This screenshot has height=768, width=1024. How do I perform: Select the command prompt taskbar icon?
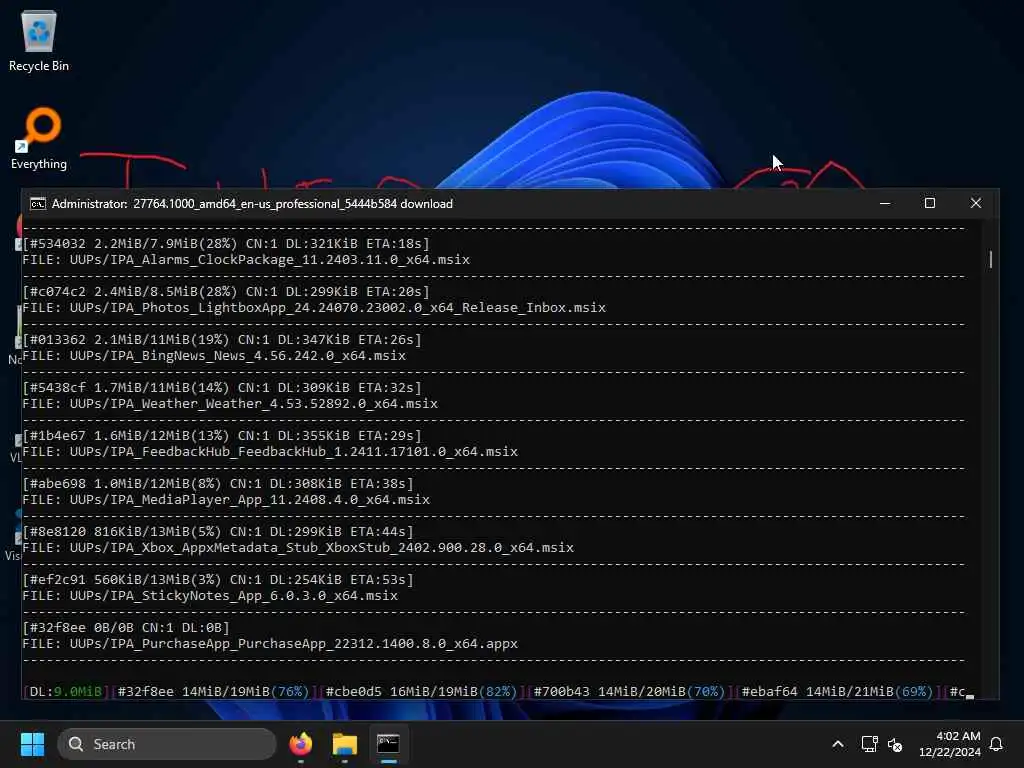click(x=388, y=744)
